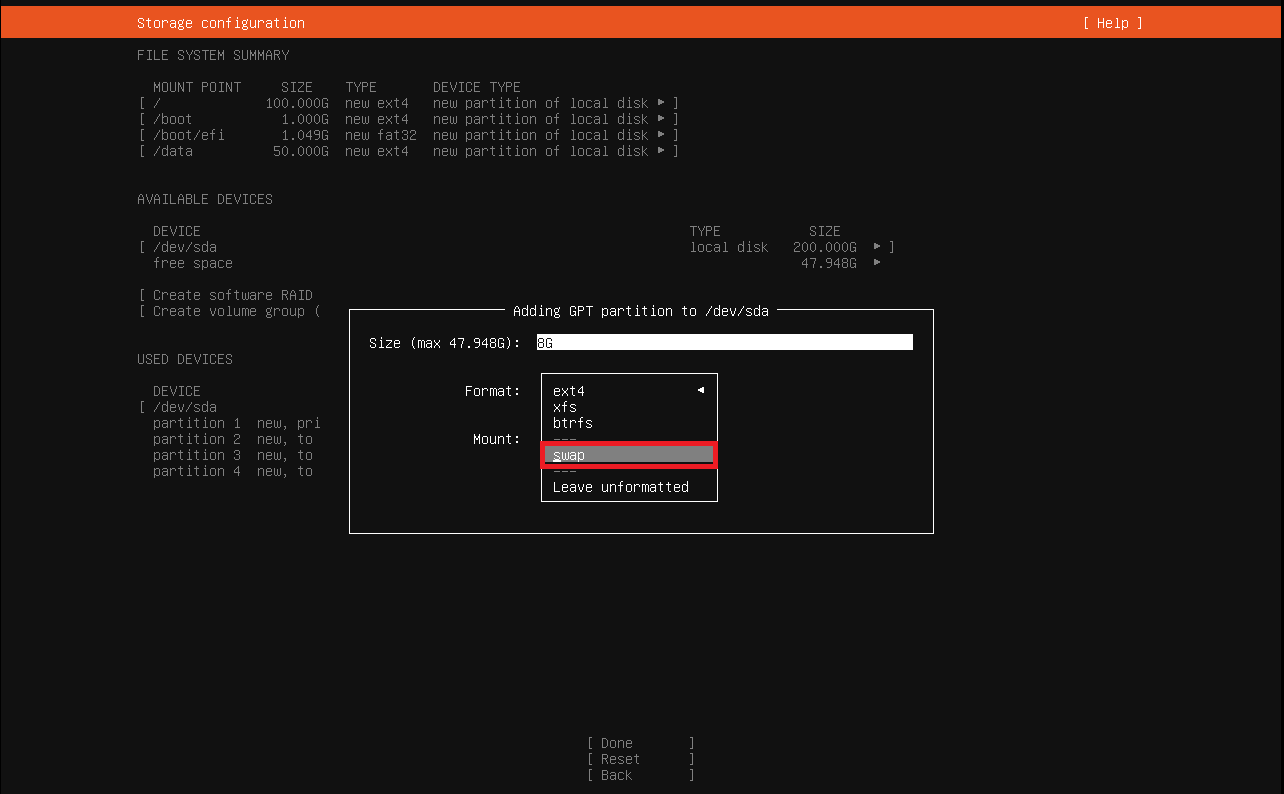Select the /data 50.000G summary row
The height and width of the screenshot is (794, 1284).
point(409,151)
